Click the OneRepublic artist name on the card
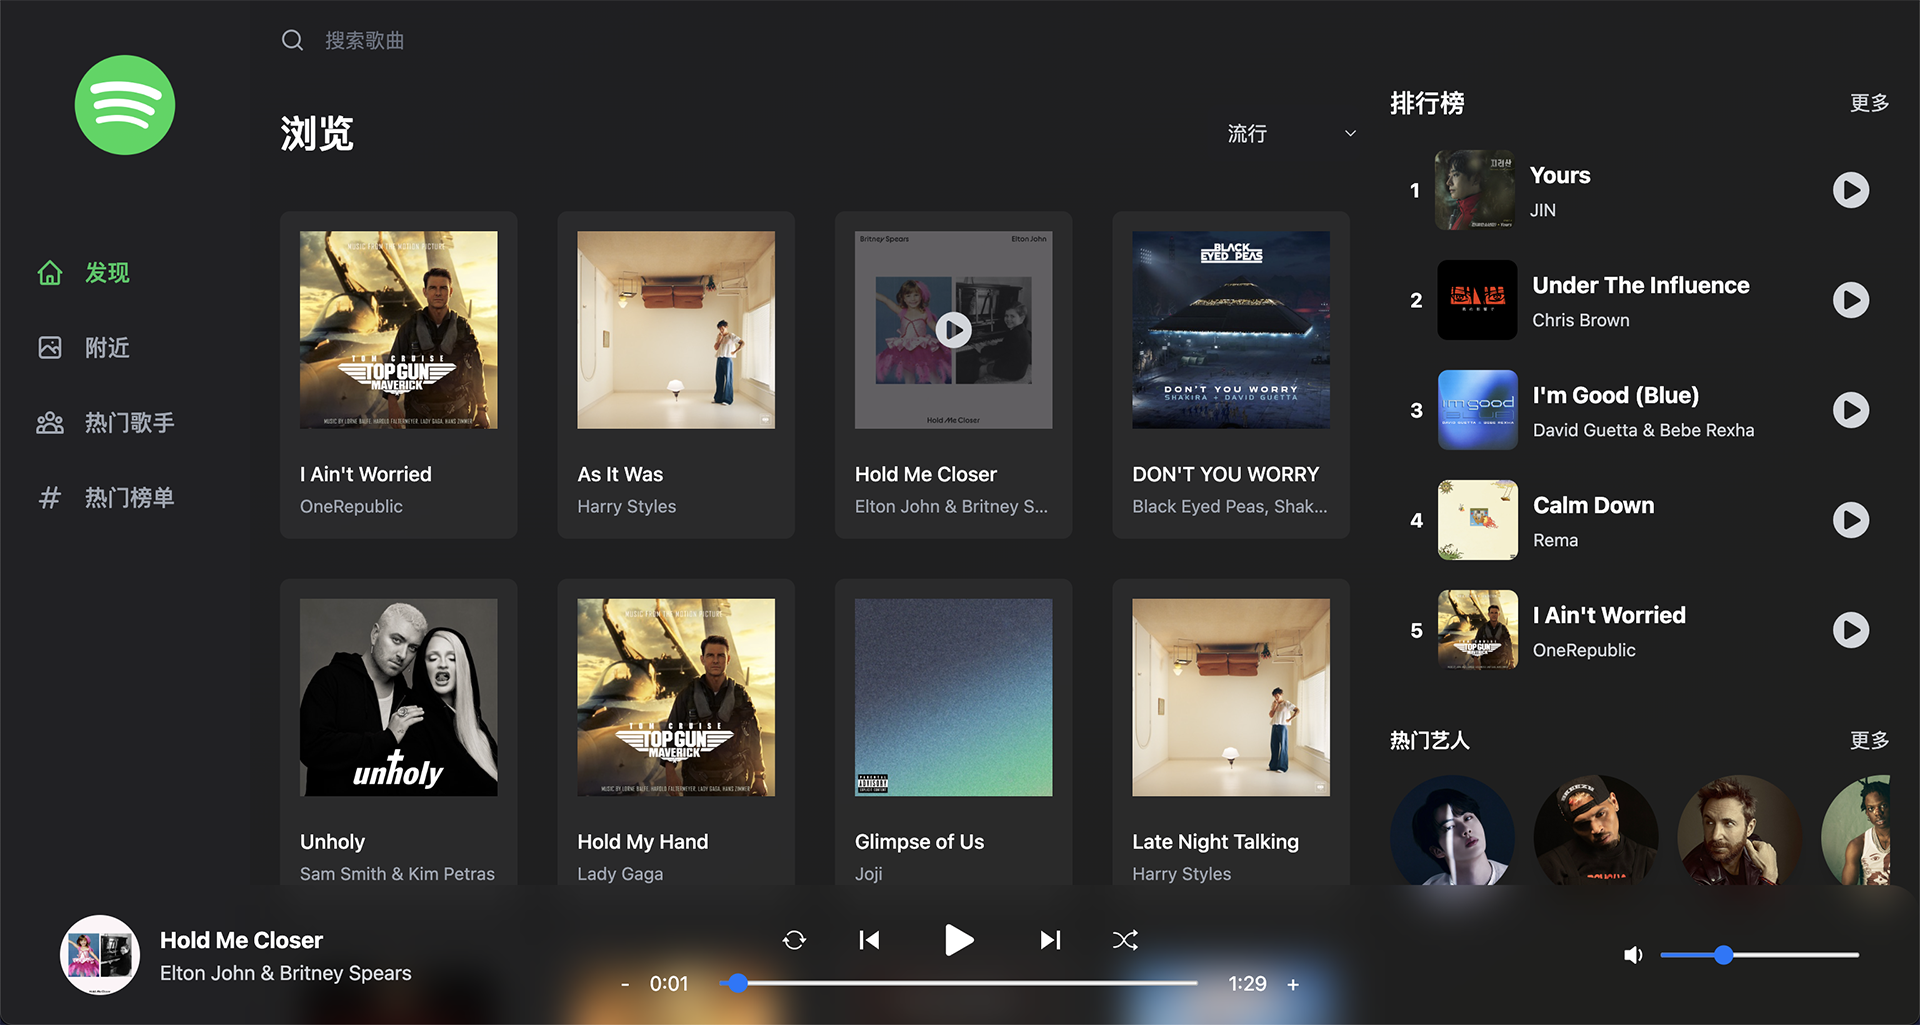 click(x=351, y=506)
